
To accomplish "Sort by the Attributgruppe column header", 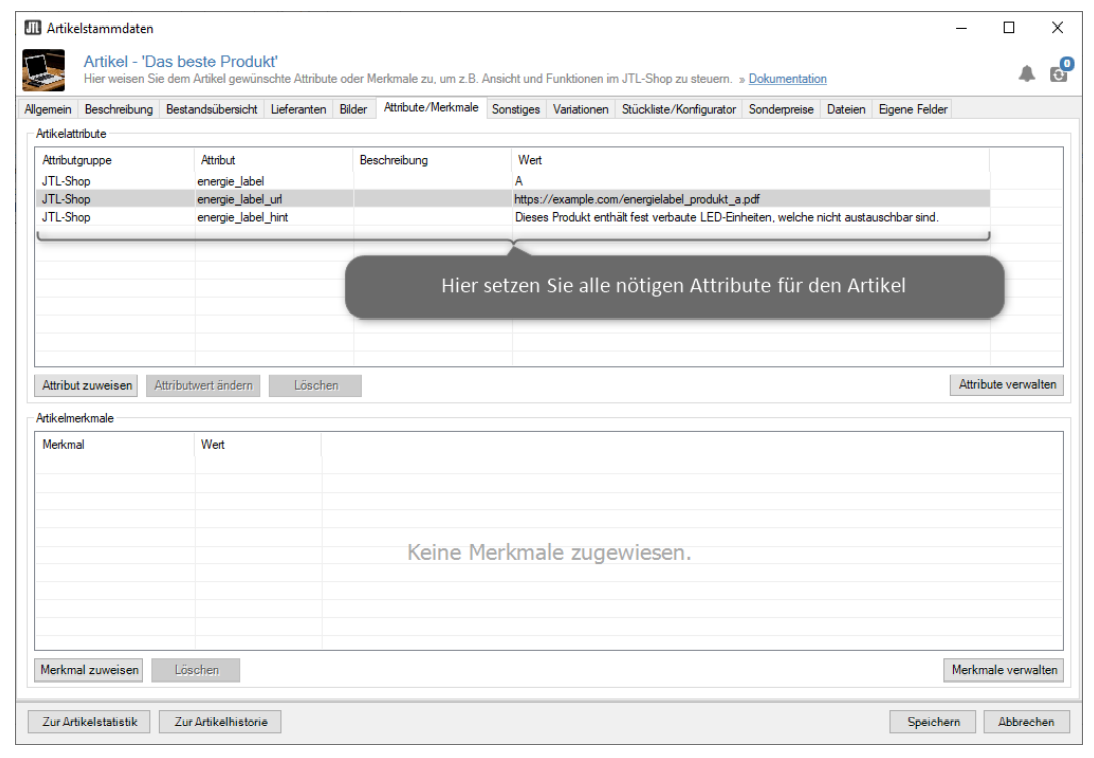I will point(115,160).
